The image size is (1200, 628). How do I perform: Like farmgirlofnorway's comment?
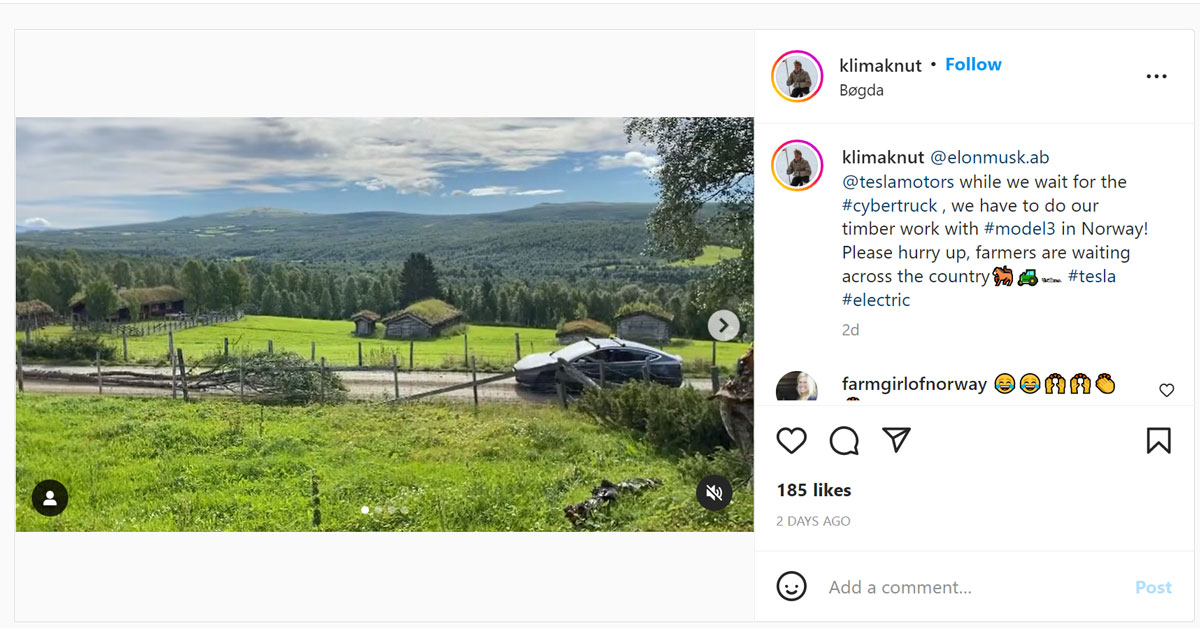coord(1166,390)
